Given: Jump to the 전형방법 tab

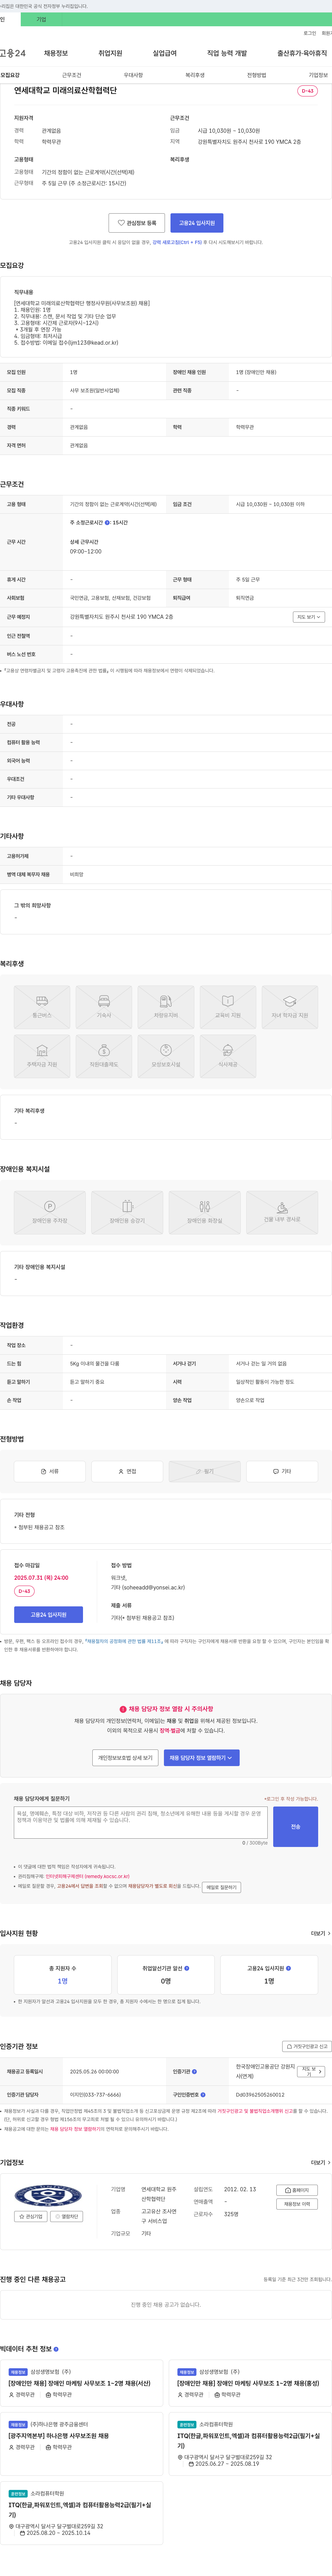Looking at the screenshot, I should coord(257,75).
